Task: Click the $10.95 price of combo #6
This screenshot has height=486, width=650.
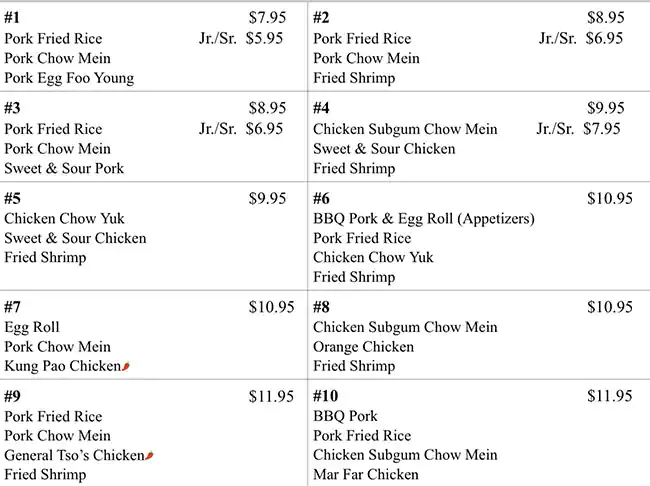Action: (x=609, y=199)
